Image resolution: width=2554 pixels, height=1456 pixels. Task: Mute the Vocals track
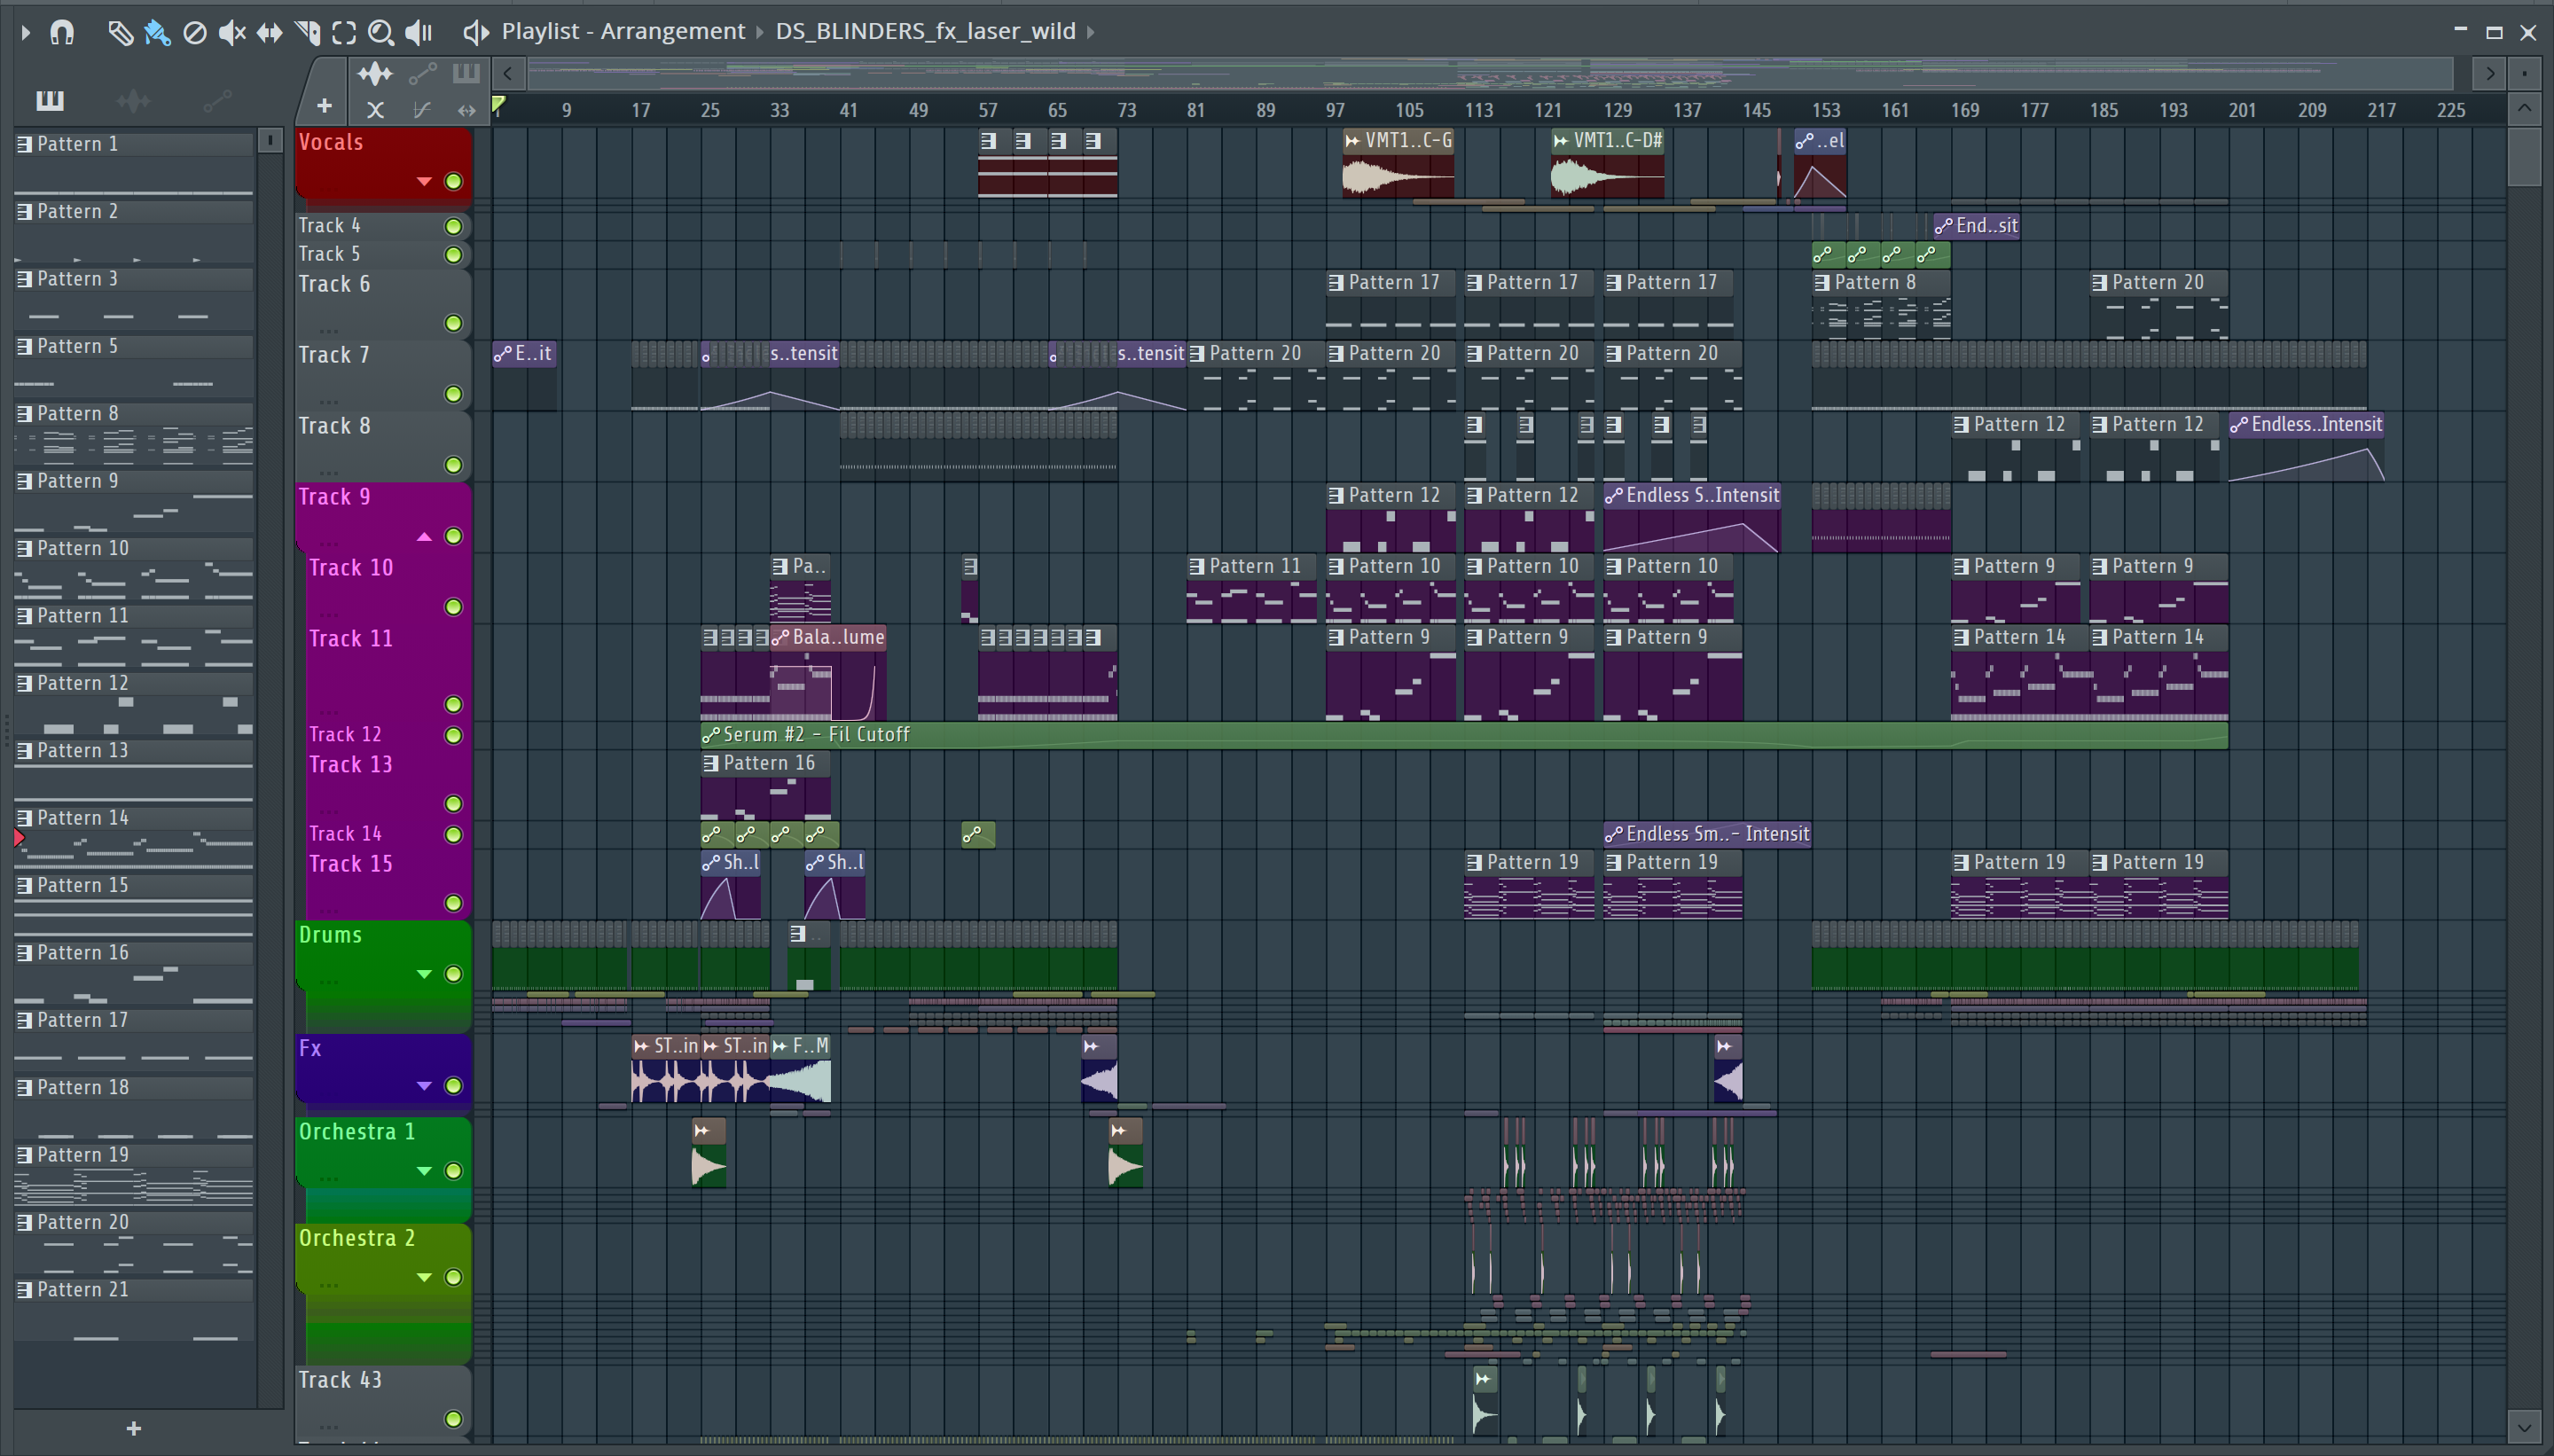[x=453, y=182]
